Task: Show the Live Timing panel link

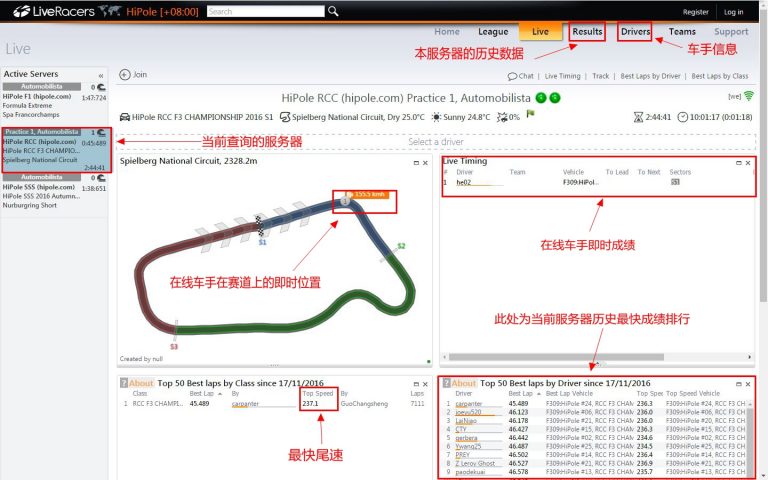Action: (x=562, y=76)
